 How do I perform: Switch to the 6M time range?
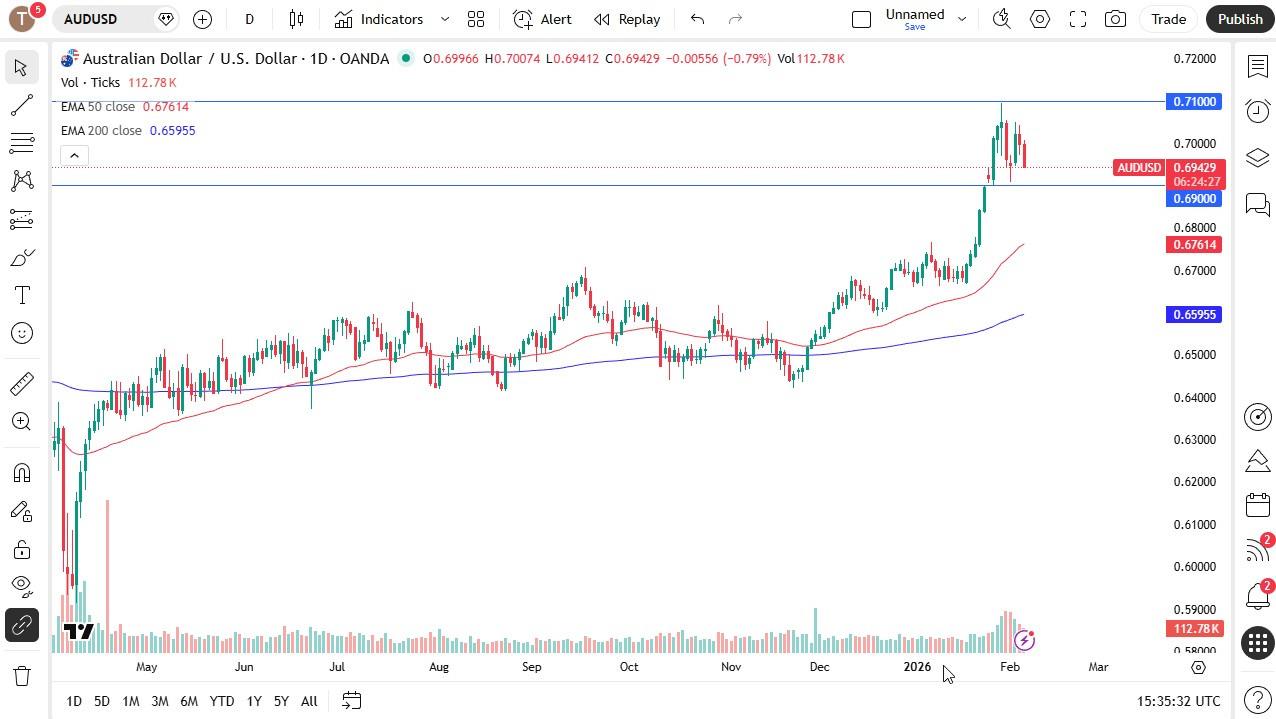(188, 701)
